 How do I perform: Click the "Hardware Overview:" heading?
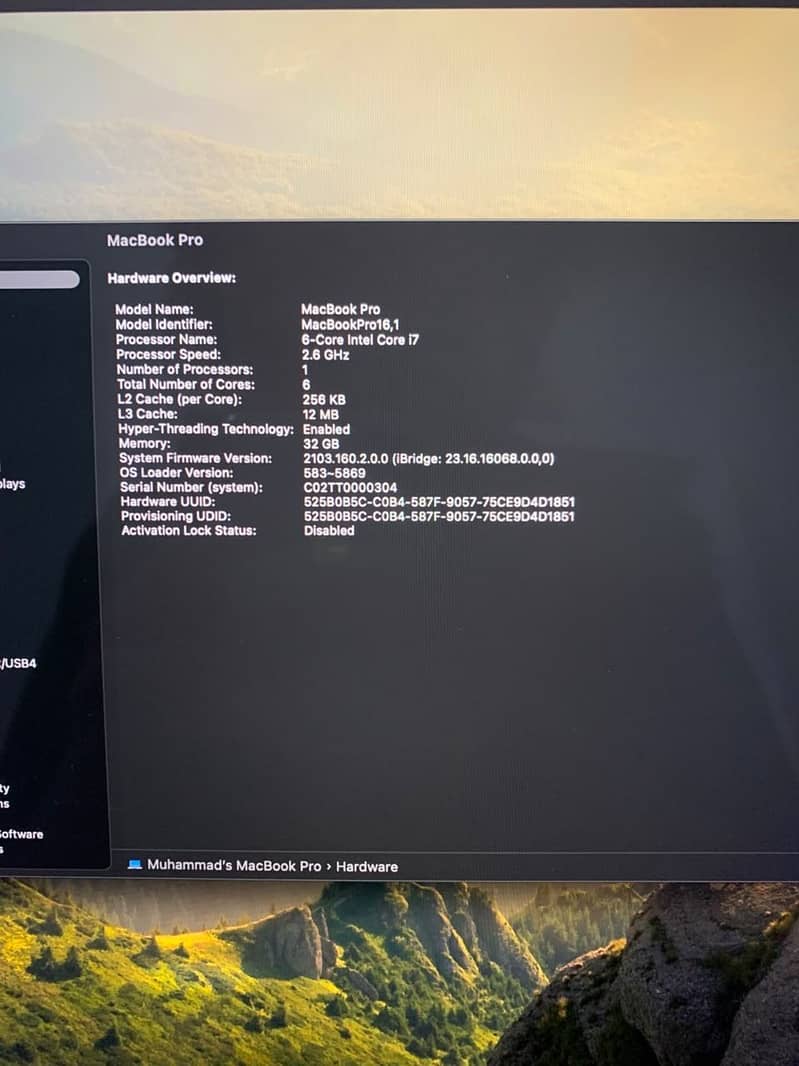pos(171,278)
